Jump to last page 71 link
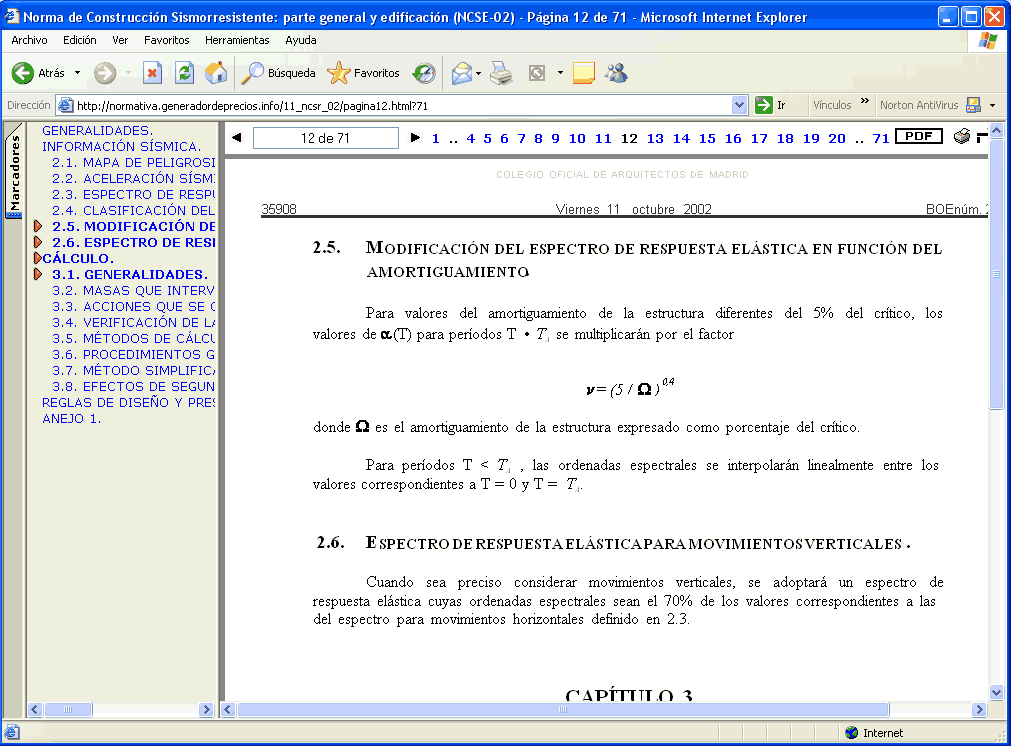Image resolution: width=1011 pixels, height=746 pixels. 881,139
